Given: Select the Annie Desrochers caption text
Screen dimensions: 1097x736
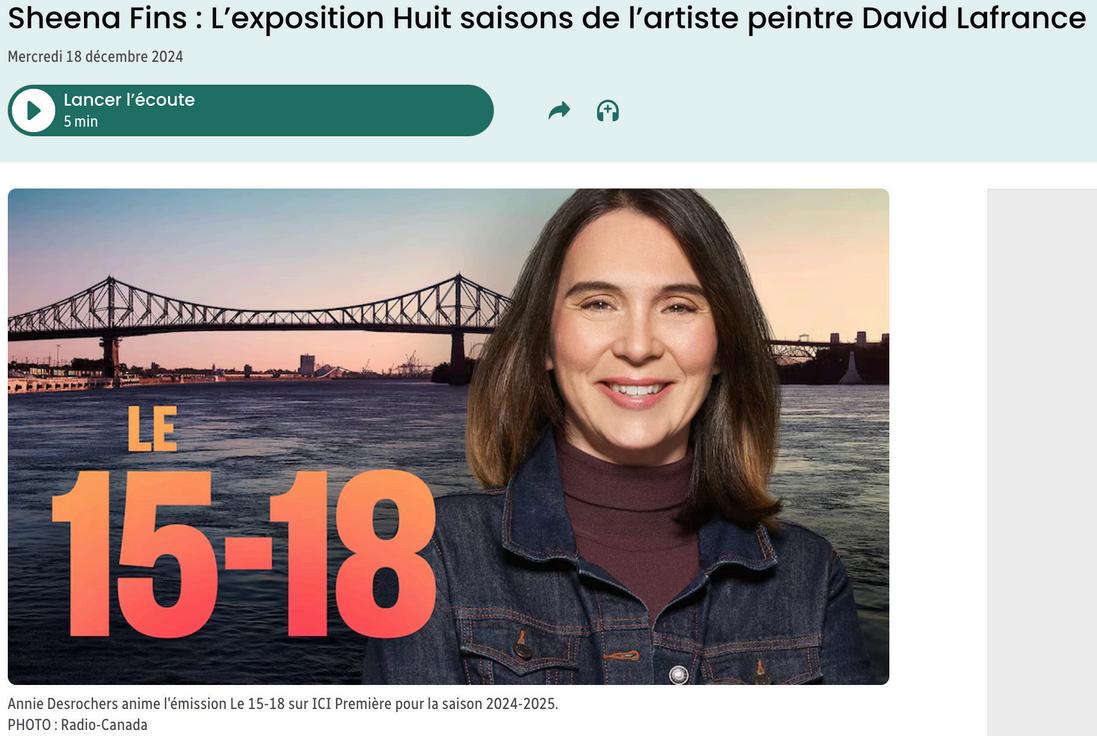Looking at the screenshot, I should tap(283, 704).
